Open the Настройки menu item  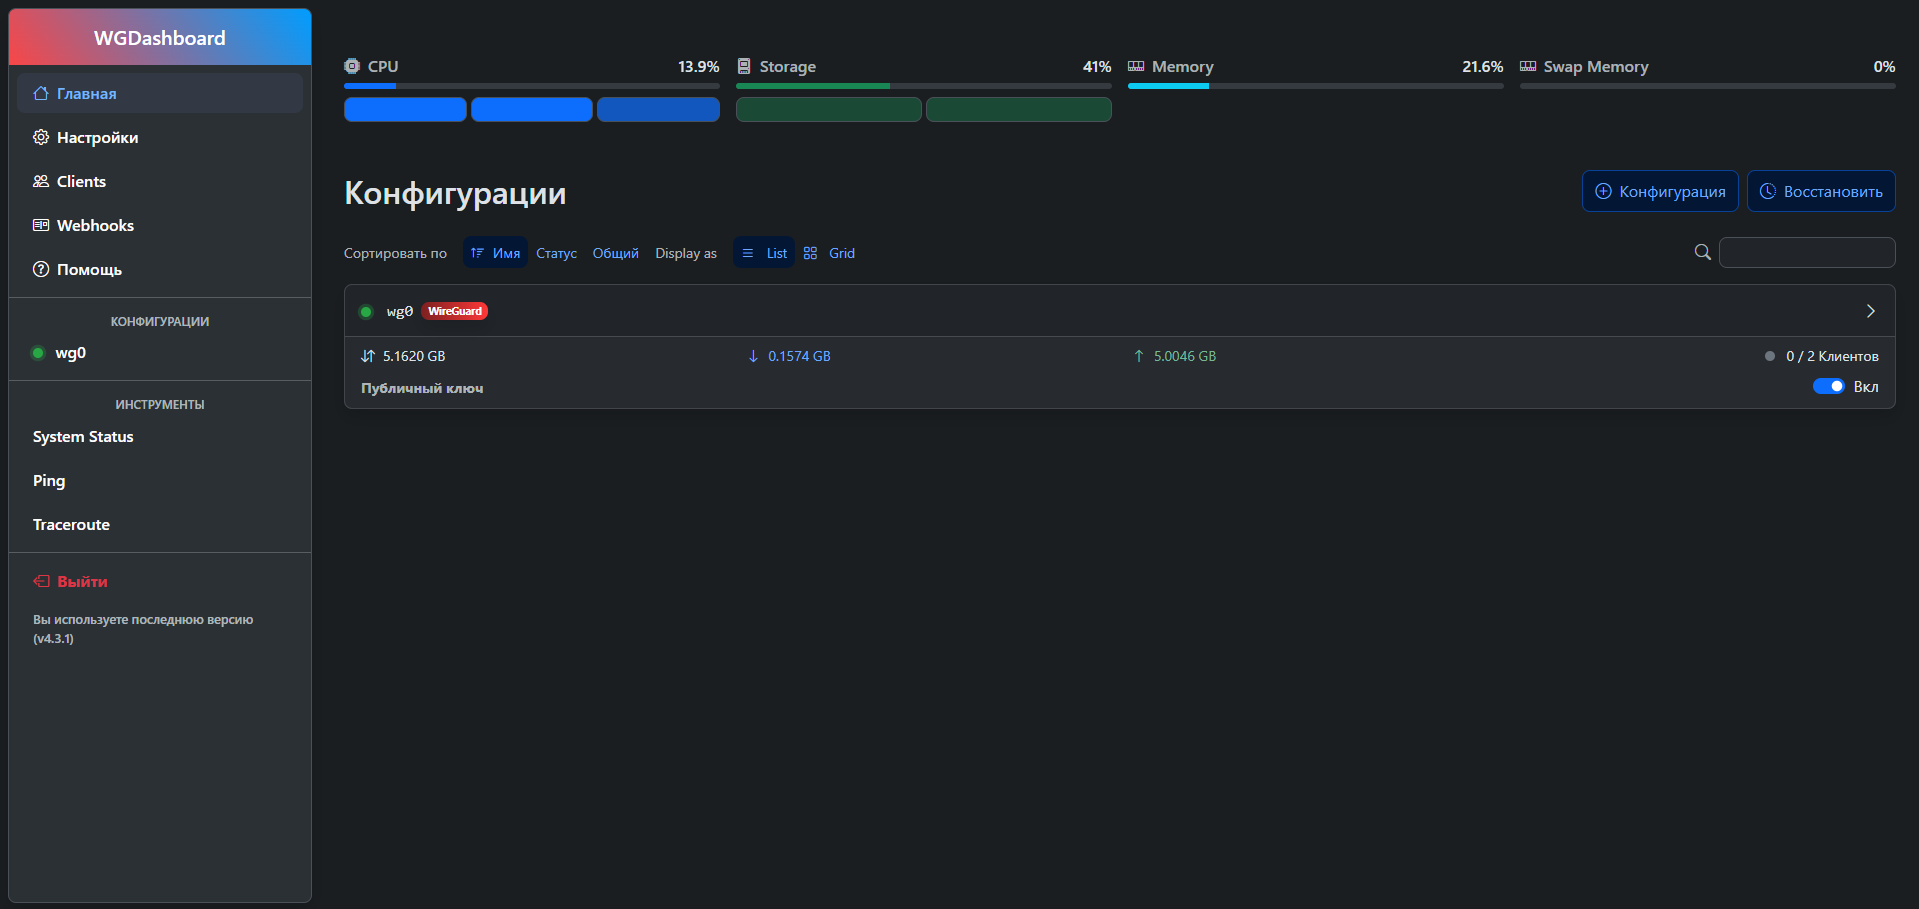pos(160,137)
